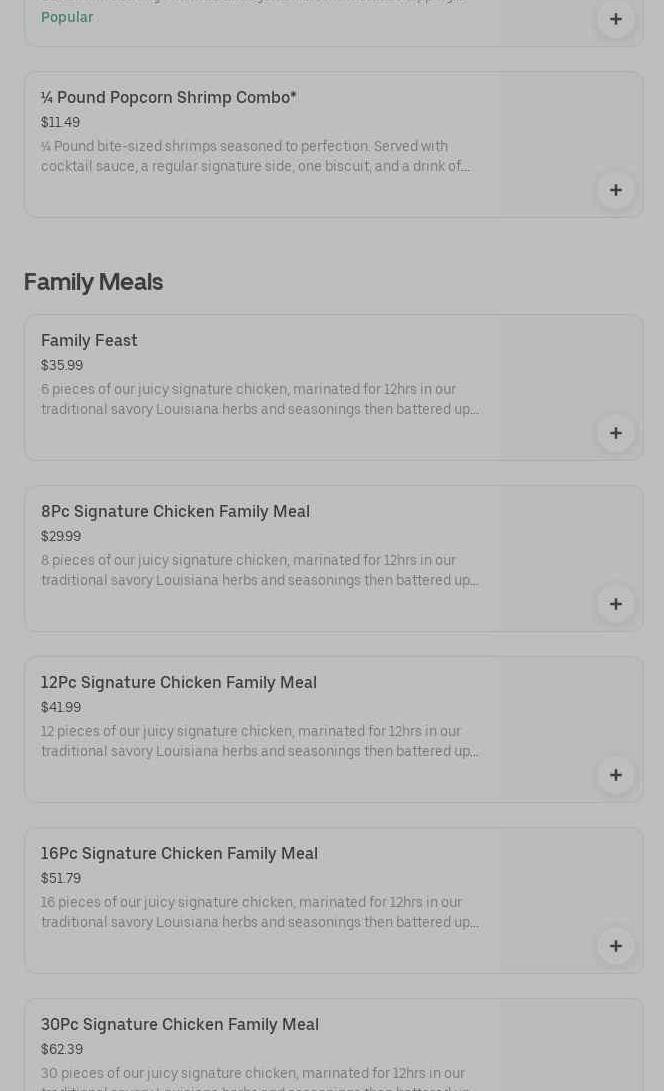Add 8Pc Signature Chicken Family Meal
This screenshot has height=1091, width=664.
(615, 604)
